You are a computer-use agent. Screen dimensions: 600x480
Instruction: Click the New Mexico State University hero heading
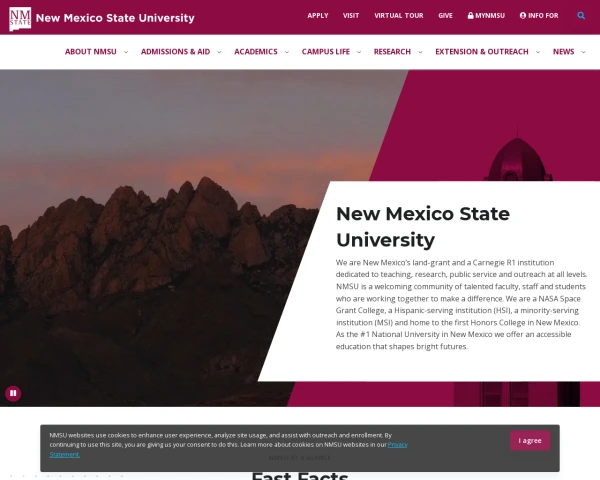tap(423, 227)
